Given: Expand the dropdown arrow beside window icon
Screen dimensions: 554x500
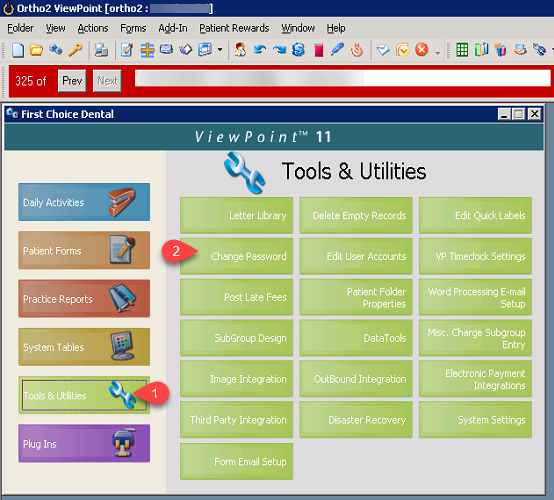Looking at the screenshot, I should pos(220,50).
